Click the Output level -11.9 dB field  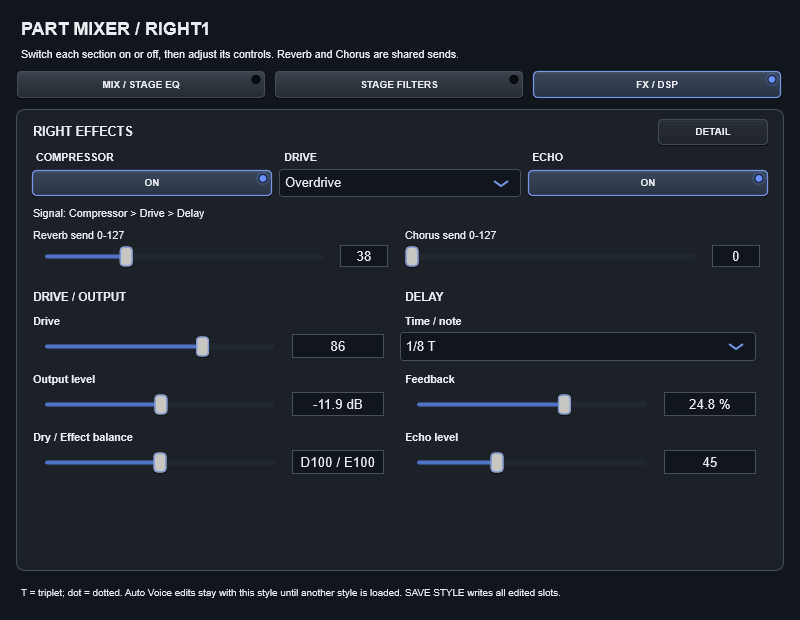pyautogui.click(x=338, y=404)
